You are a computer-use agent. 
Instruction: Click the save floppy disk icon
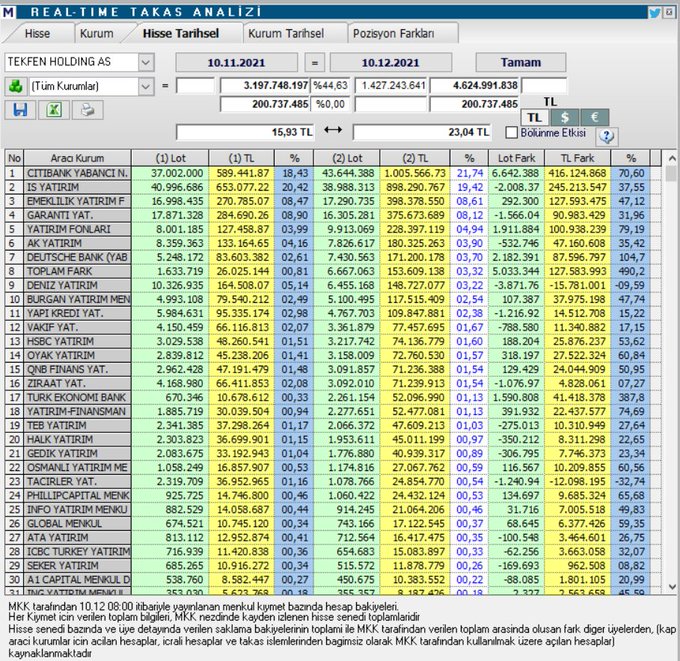[20, 110]
